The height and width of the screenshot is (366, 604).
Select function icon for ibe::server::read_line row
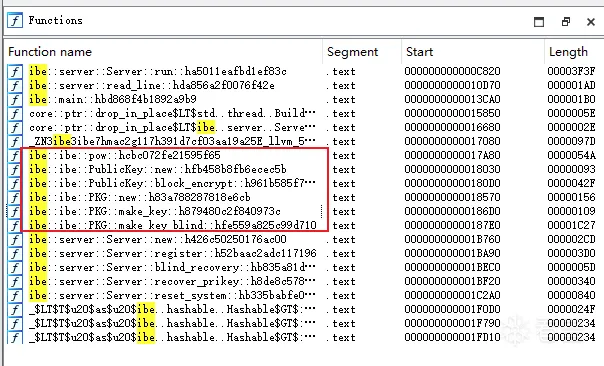click(x=15, y=86)
